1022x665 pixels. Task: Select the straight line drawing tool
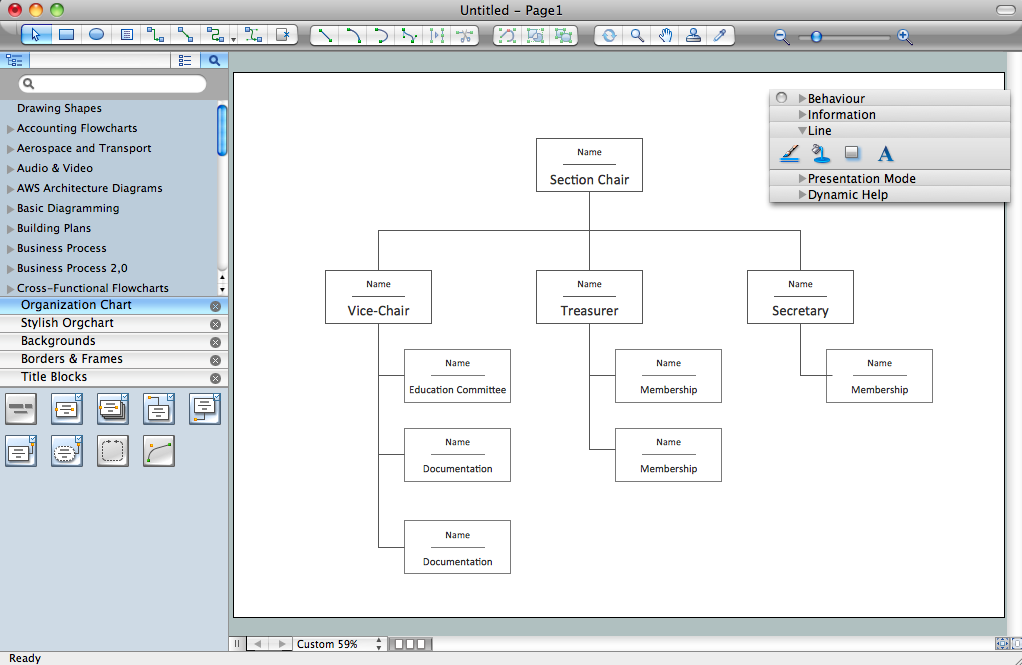coord(325,35)
